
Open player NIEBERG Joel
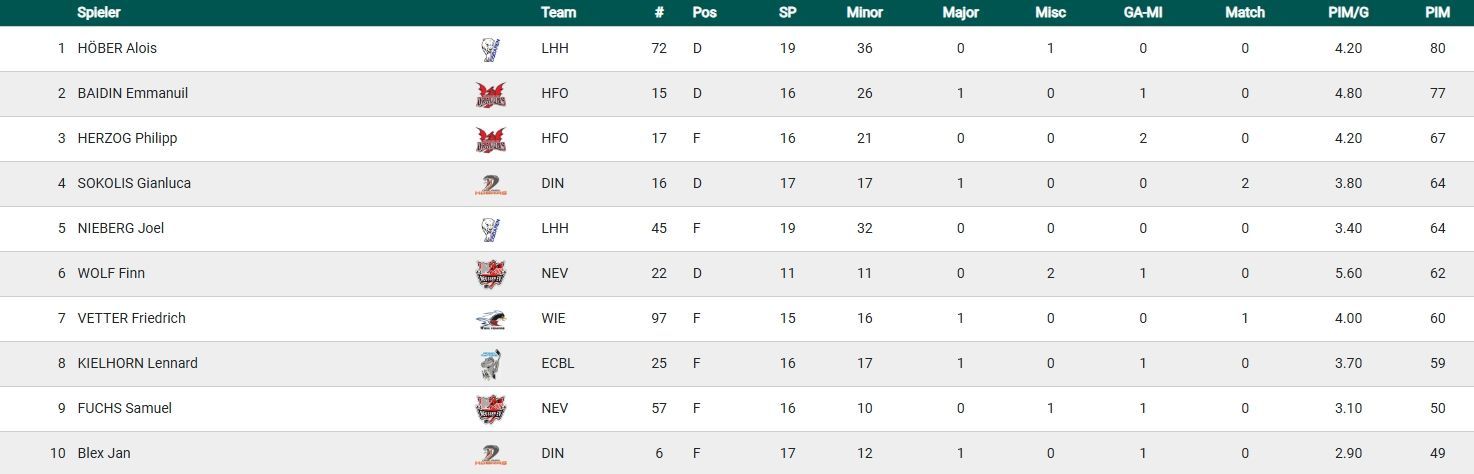coord(120,228)
